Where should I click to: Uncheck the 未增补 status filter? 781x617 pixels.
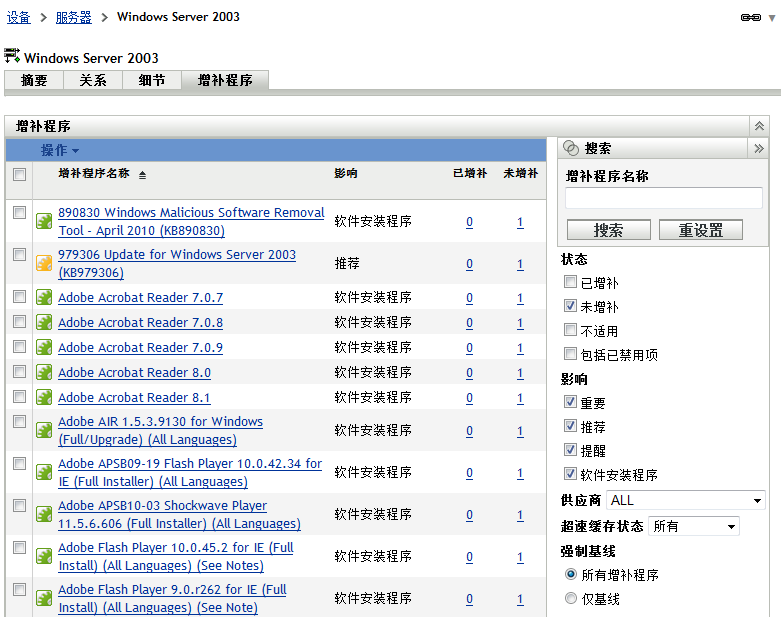click(x=570, y=306)
